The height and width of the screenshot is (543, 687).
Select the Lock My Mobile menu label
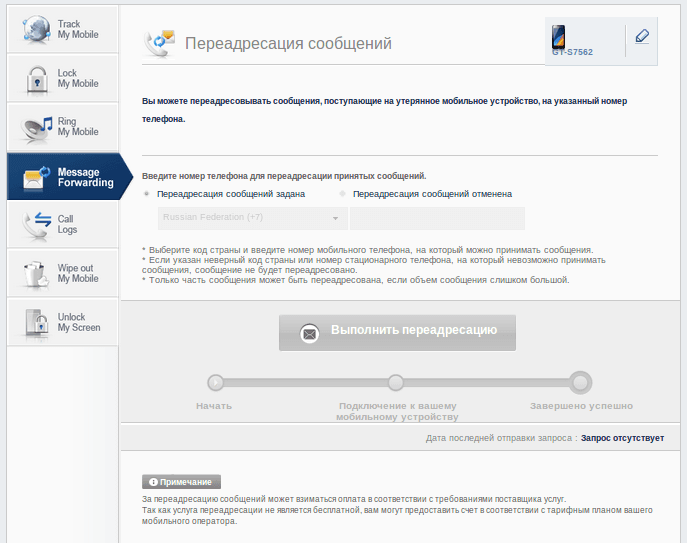click(x=78, y=78)
